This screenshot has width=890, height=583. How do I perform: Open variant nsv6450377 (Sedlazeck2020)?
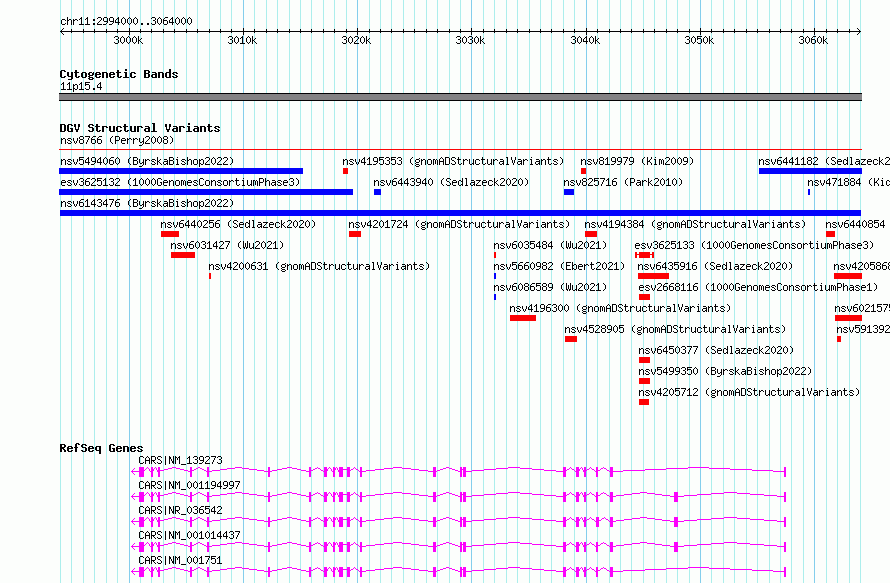716,350
